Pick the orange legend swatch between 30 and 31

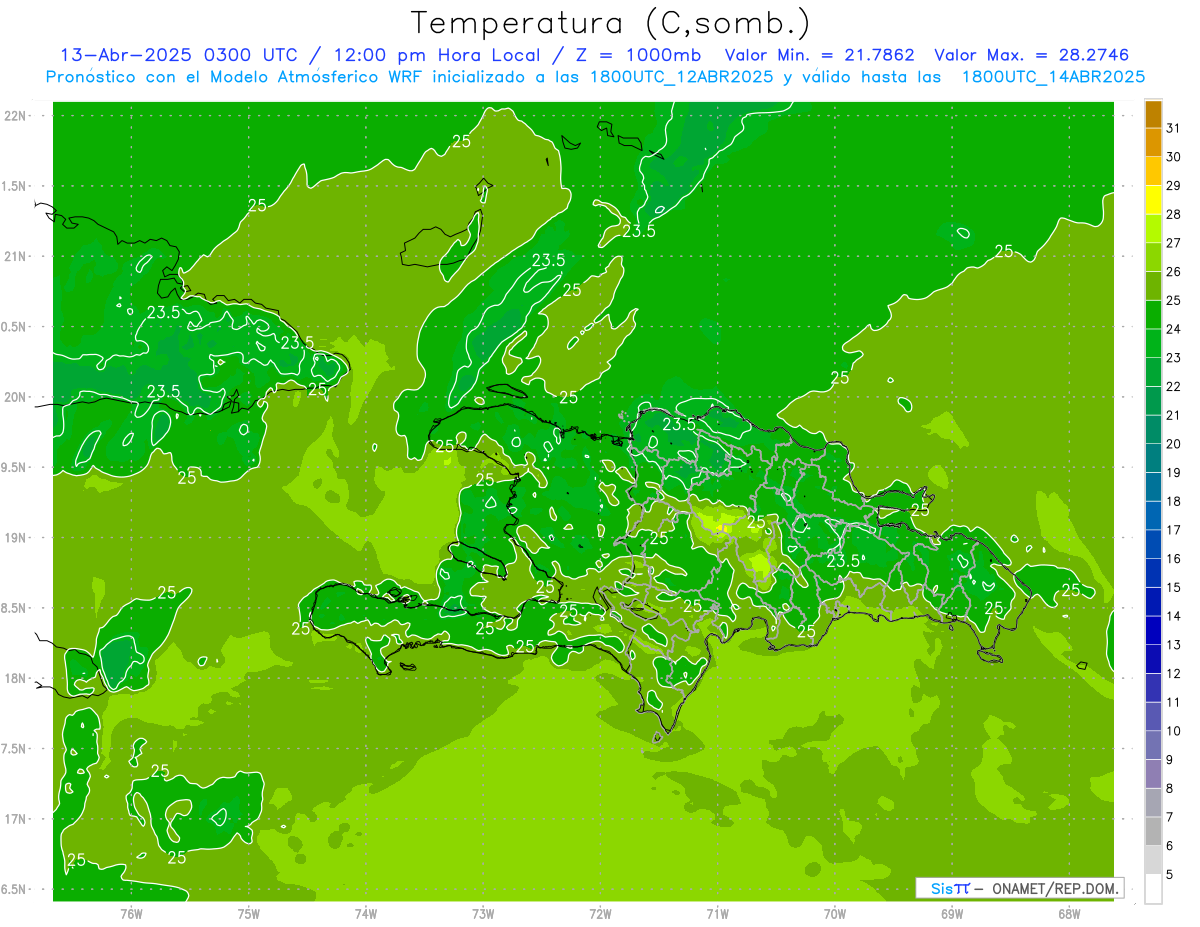[1153, 143]
